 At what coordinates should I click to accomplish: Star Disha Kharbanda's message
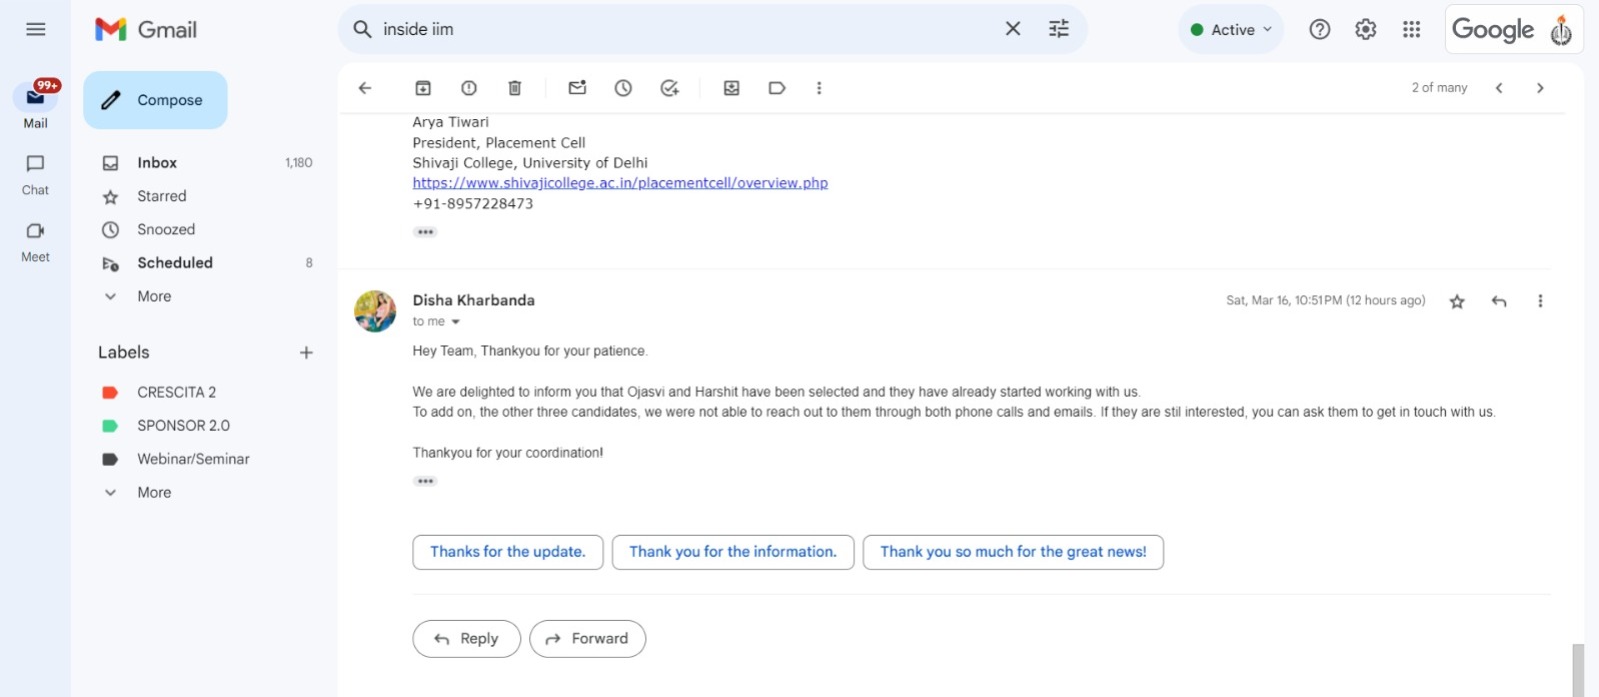(1457, 301)
